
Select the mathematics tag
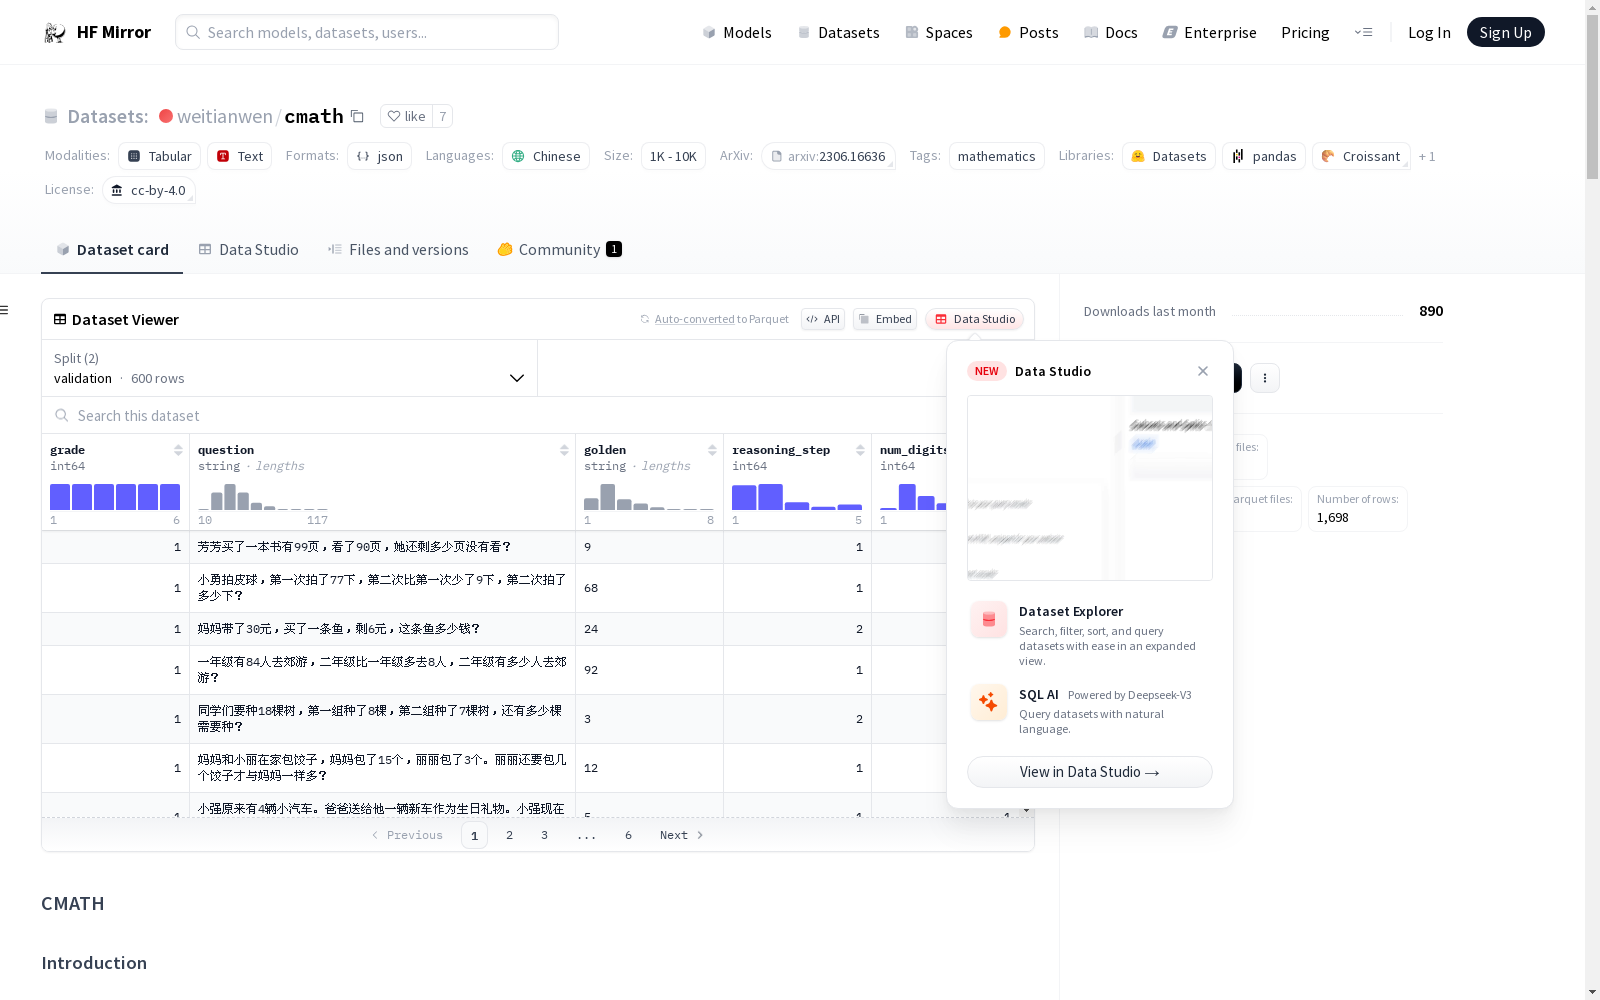pyautogui.click(x=996, y=156)
